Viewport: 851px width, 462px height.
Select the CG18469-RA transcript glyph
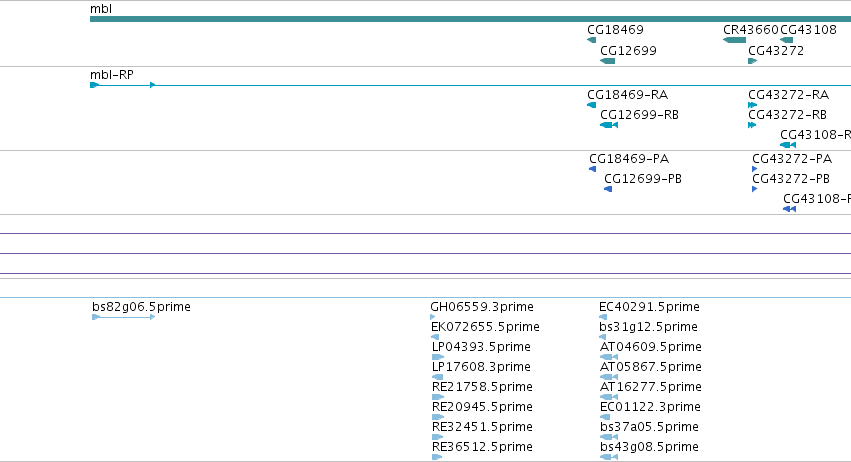592,105
